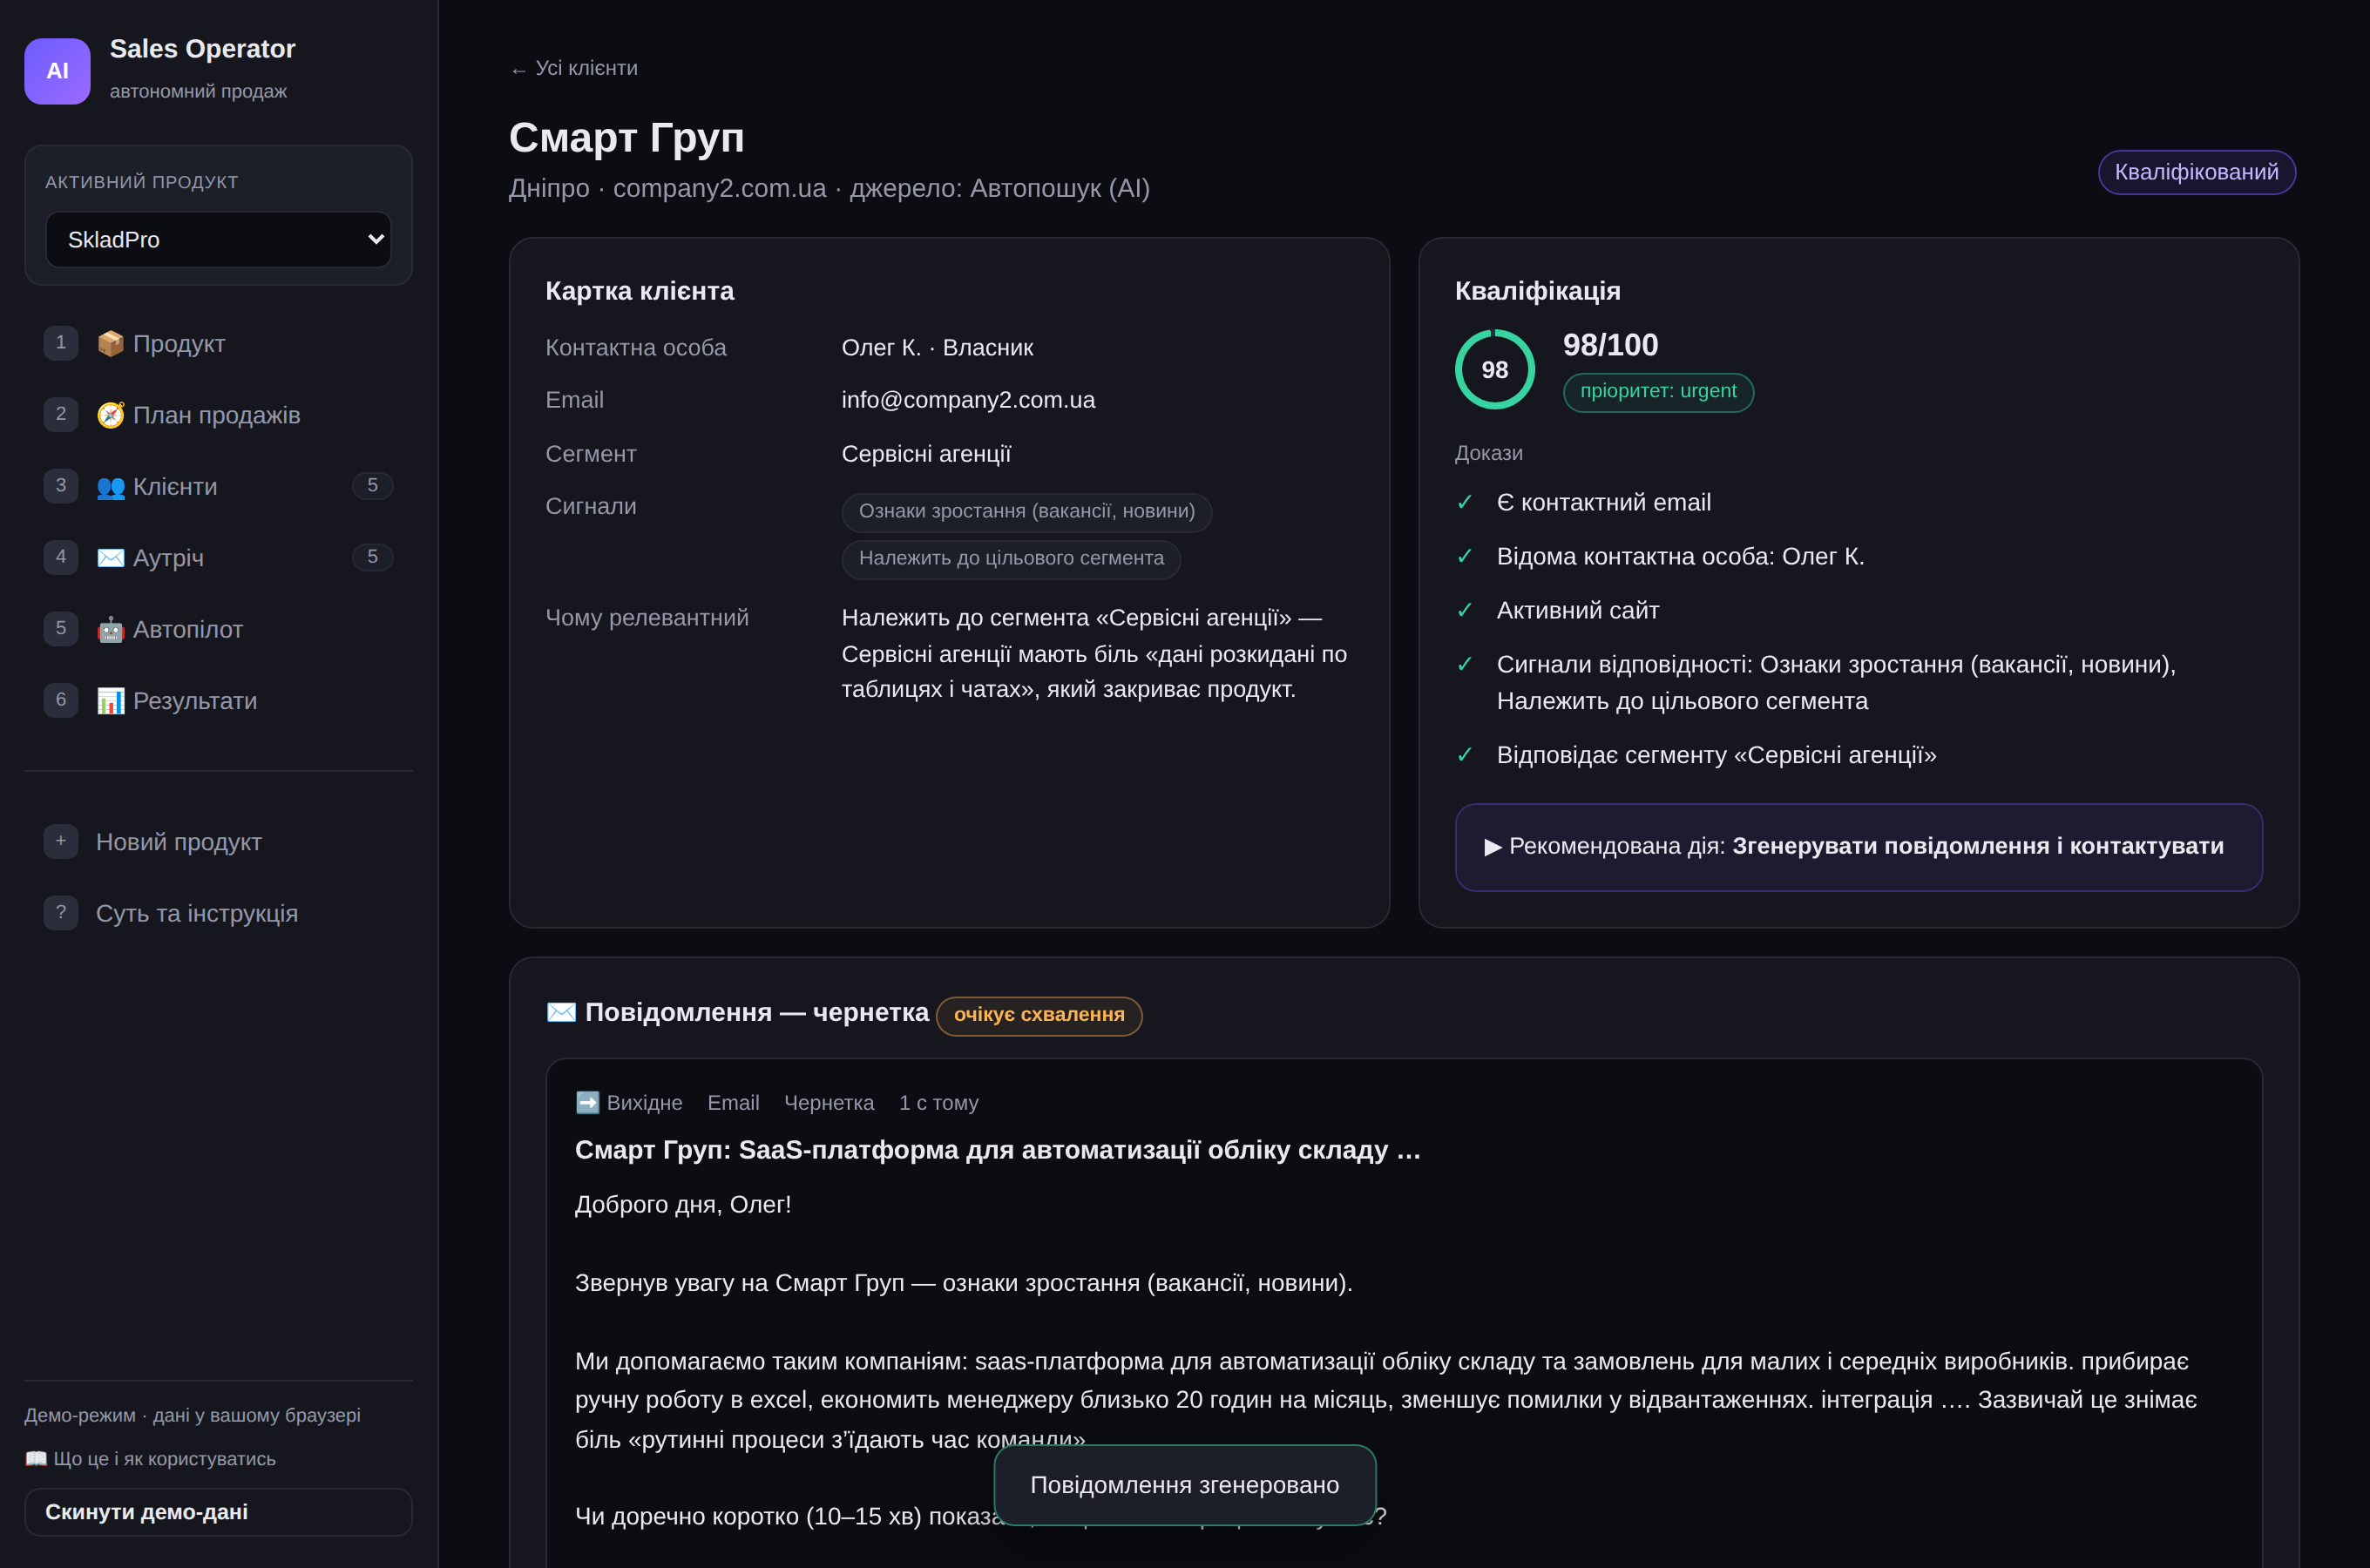Viewport: 2370px width, 1568px height.
Task: Click checkmark beside 'Відповідає сегменту'
Action: (x=1465, y=754)
